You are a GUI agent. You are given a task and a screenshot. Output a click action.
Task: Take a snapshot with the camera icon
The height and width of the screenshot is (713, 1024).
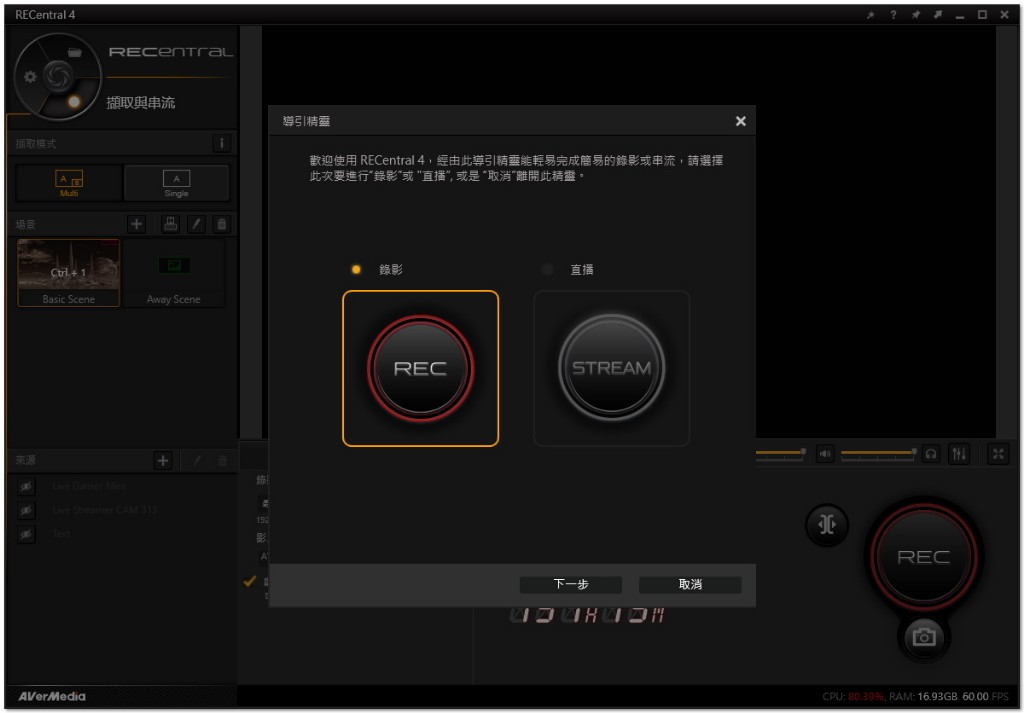pyautogui.click(x=923, y=637)
